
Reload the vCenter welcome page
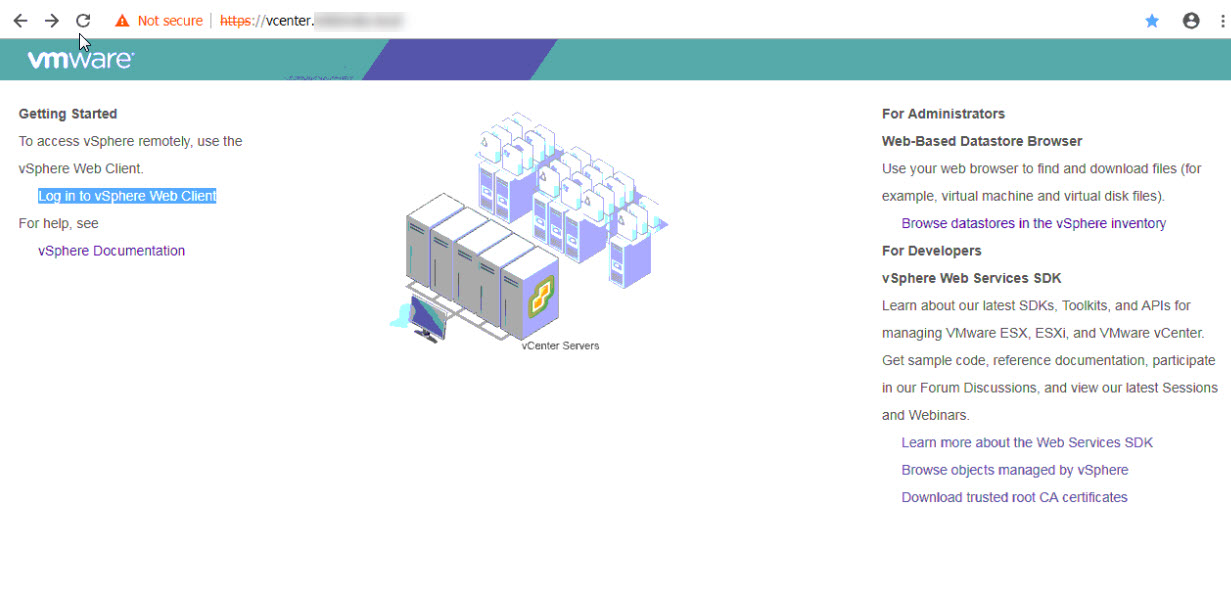click(83, 20)
